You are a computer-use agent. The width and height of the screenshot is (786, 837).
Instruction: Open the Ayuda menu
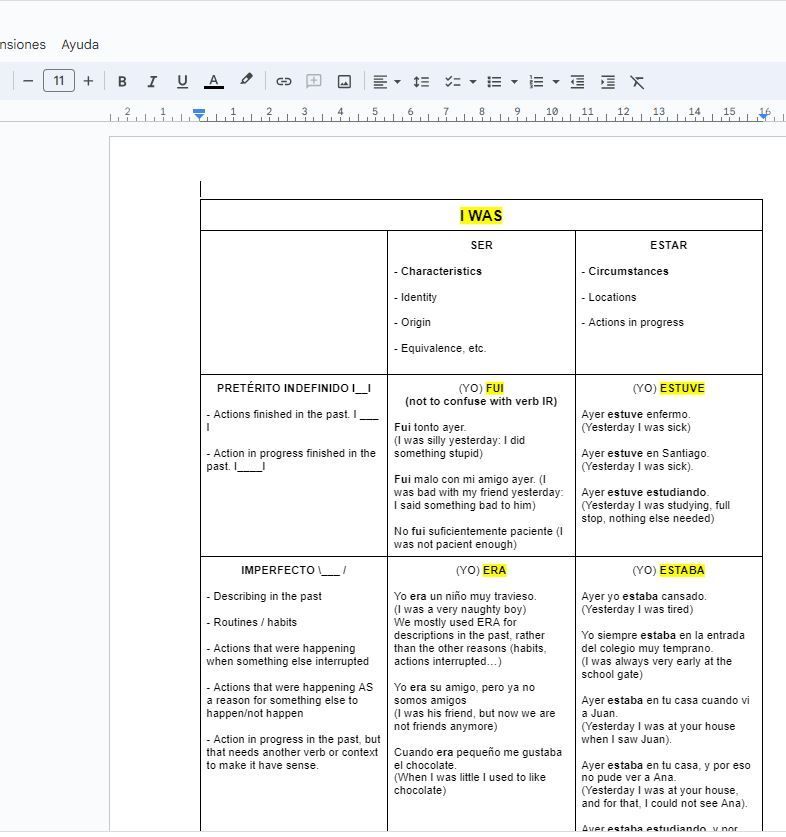click(80, 44)
